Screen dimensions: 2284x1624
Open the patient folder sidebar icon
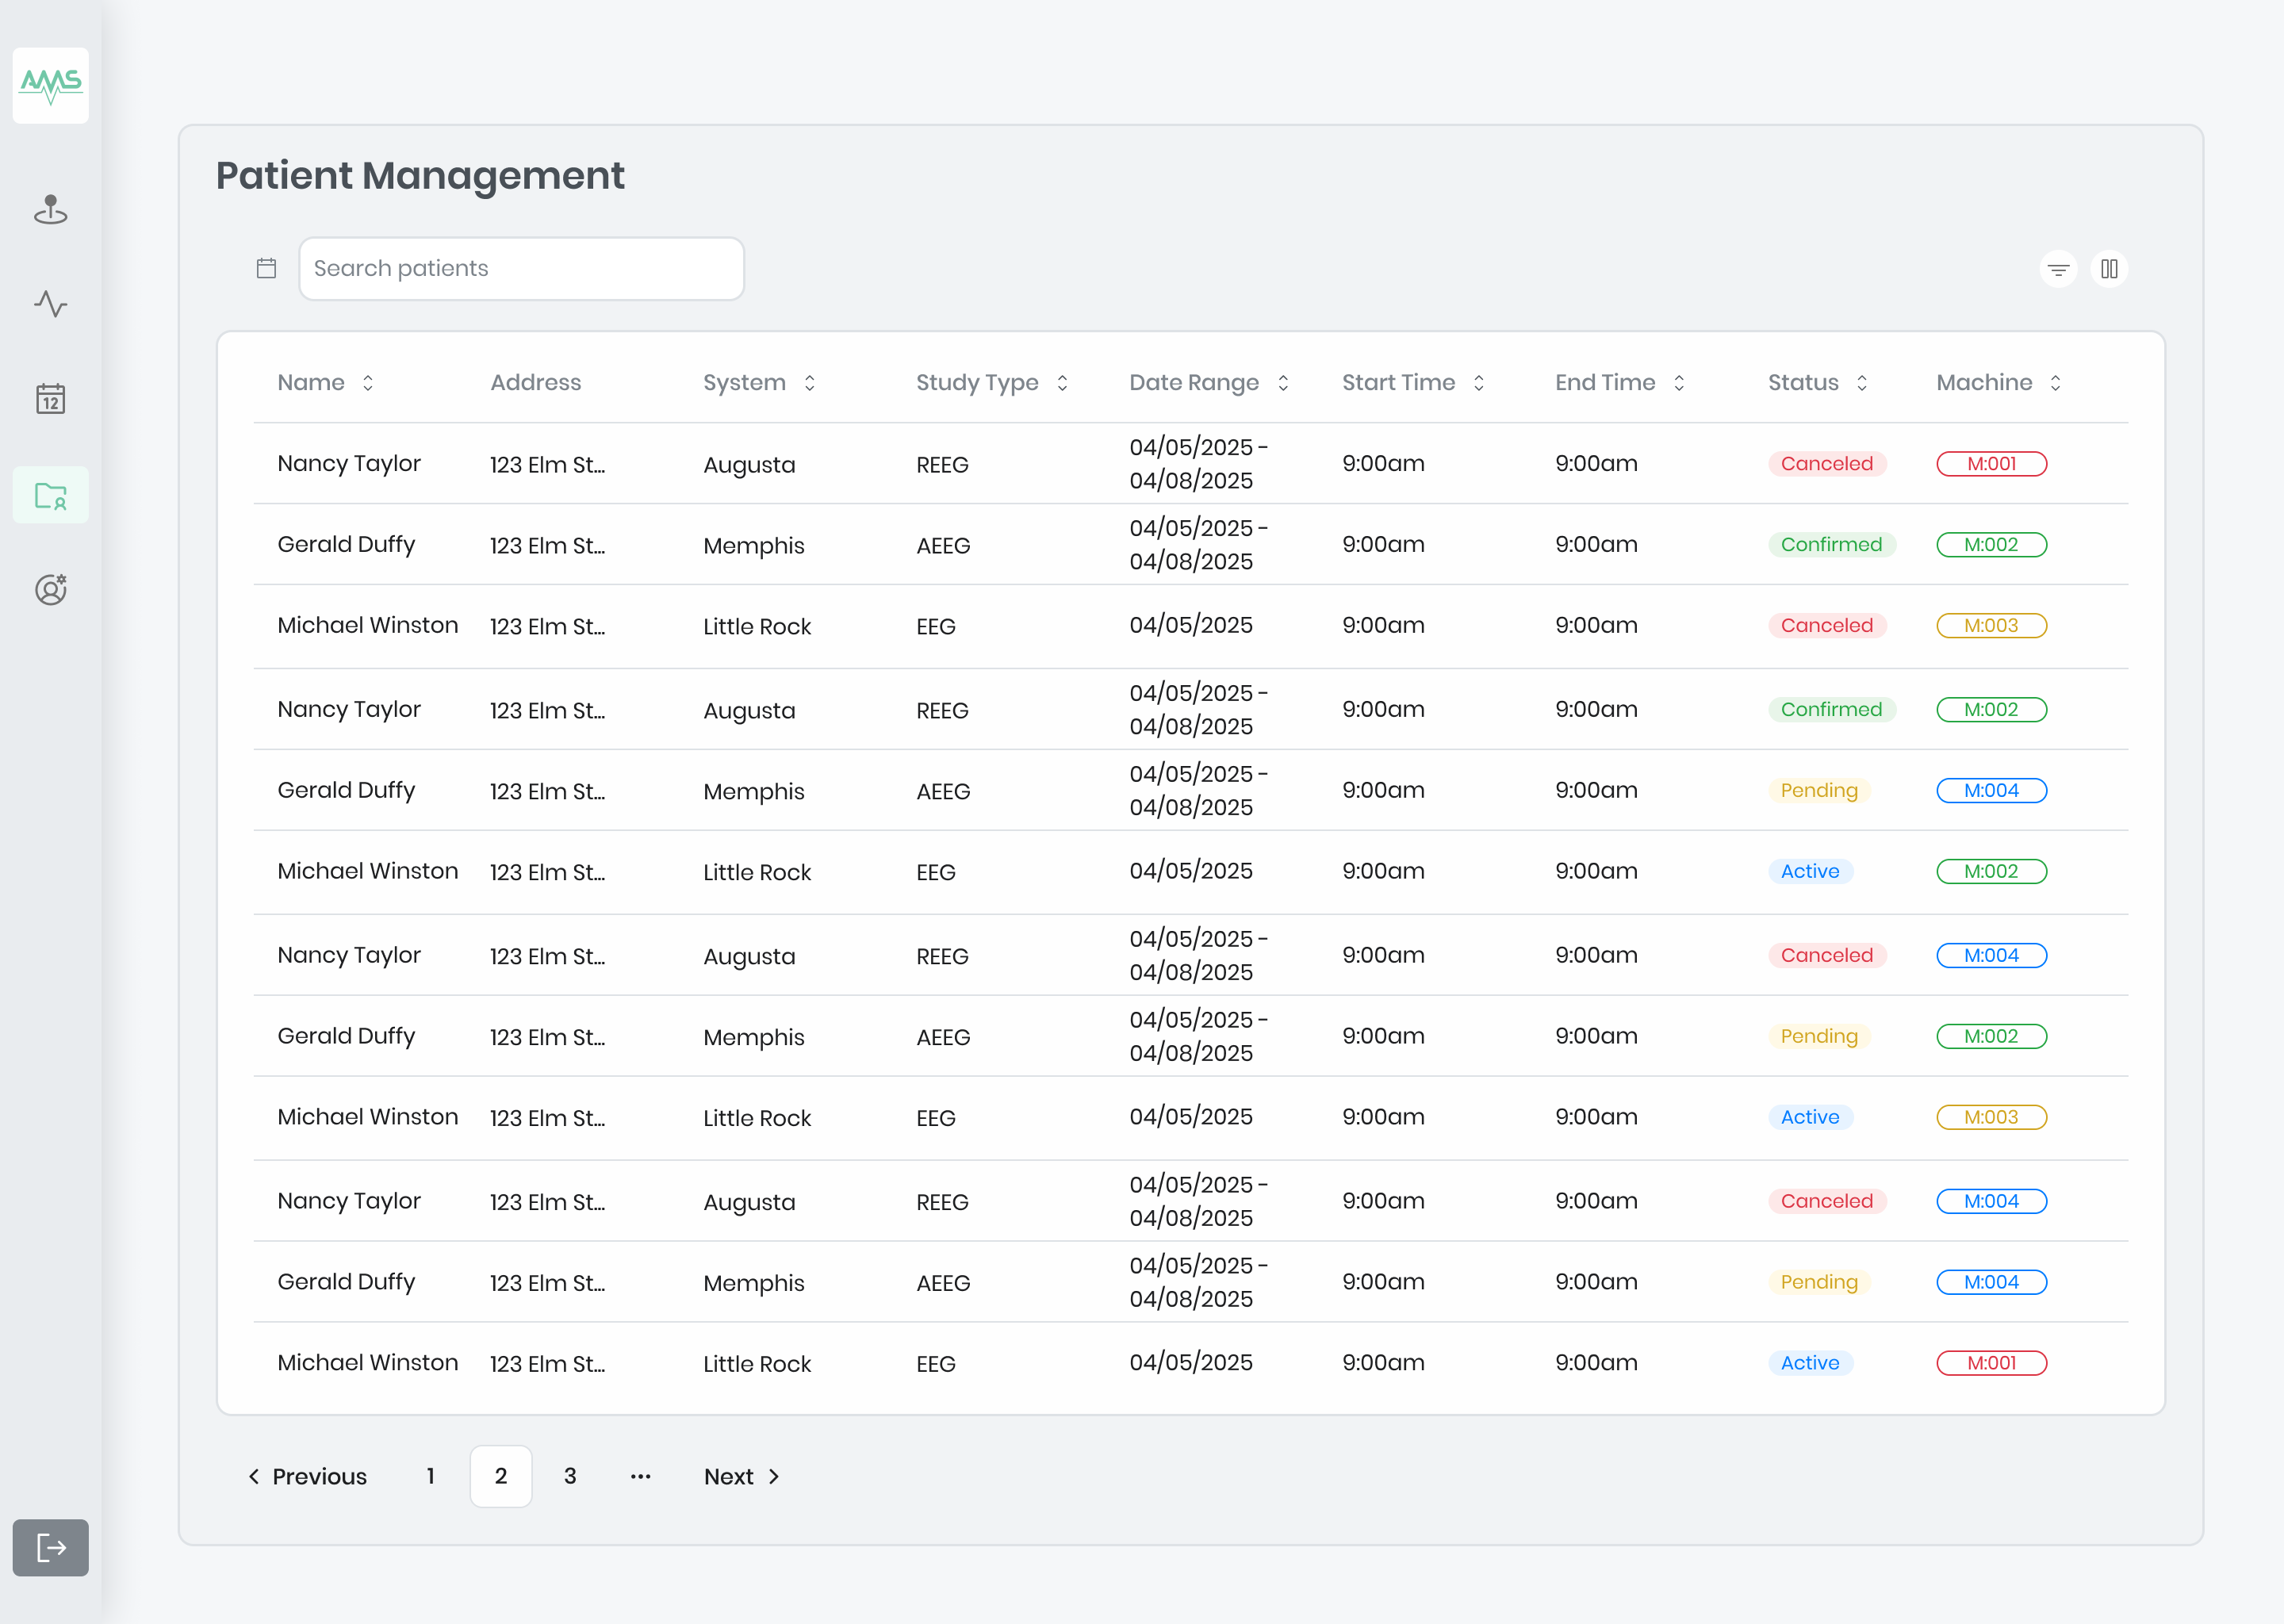pos(50,495)
